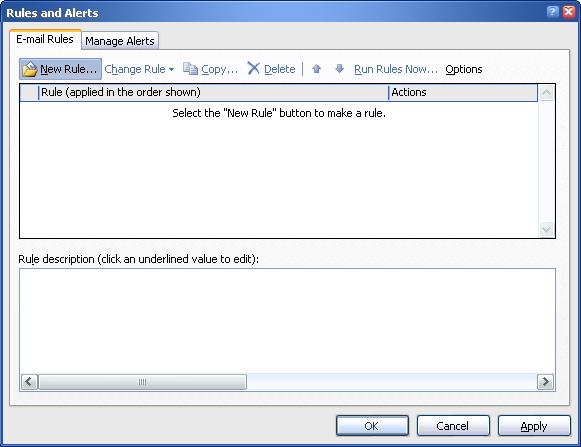Click the Delete X icon
This screenshot has height=447, width=581.
(253, 69)
